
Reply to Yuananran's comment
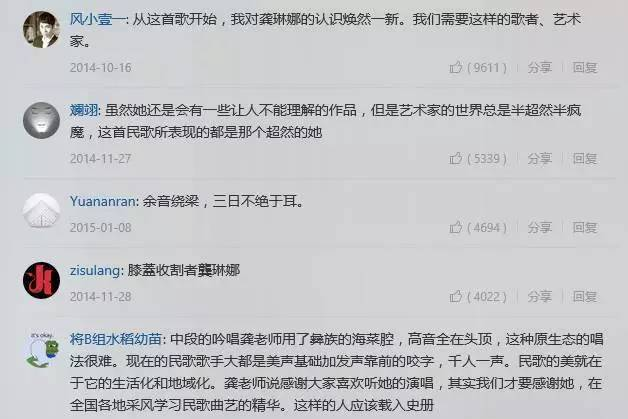pos(585,228)
